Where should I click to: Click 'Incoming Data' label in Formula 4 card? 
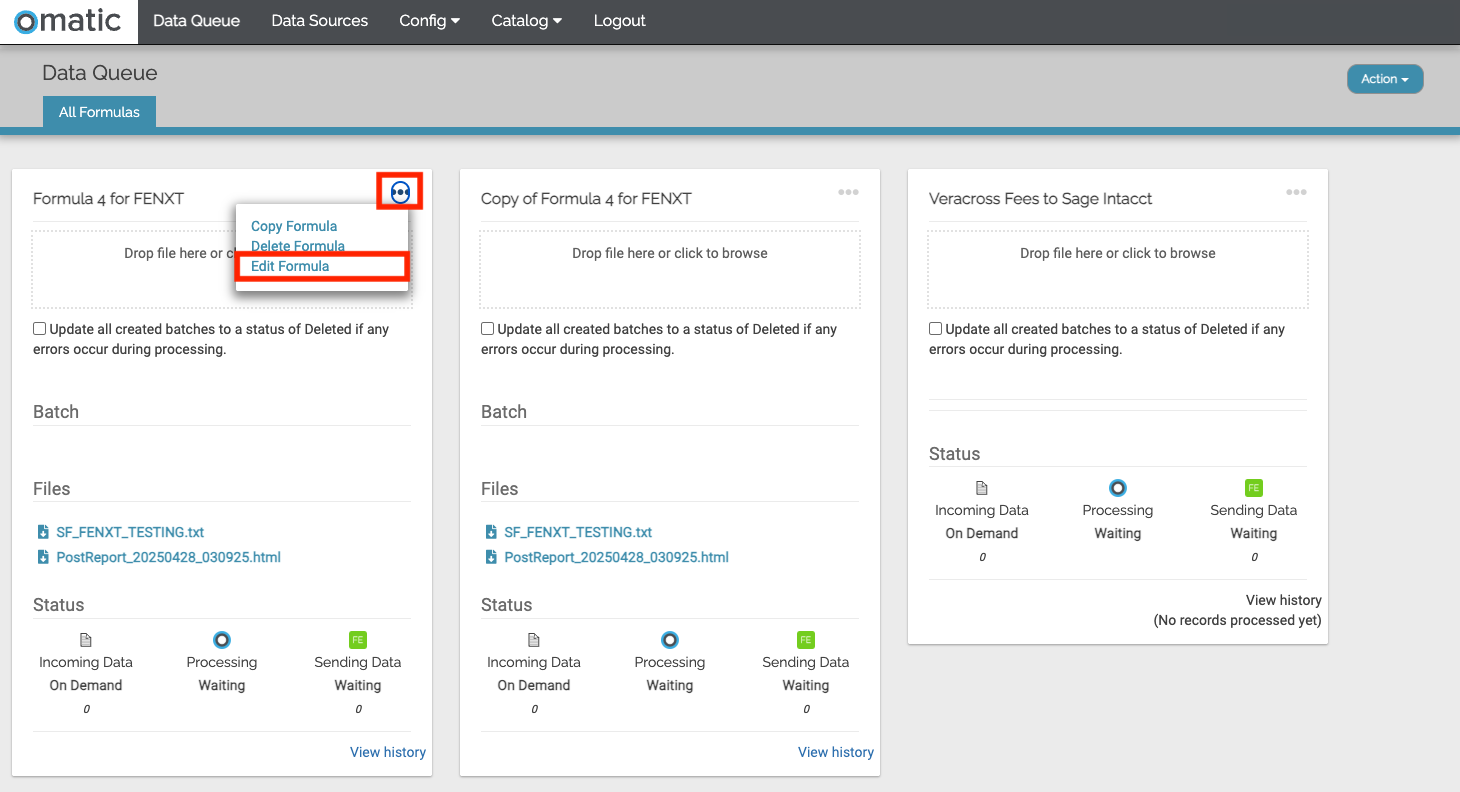click(x=86, y=662)
